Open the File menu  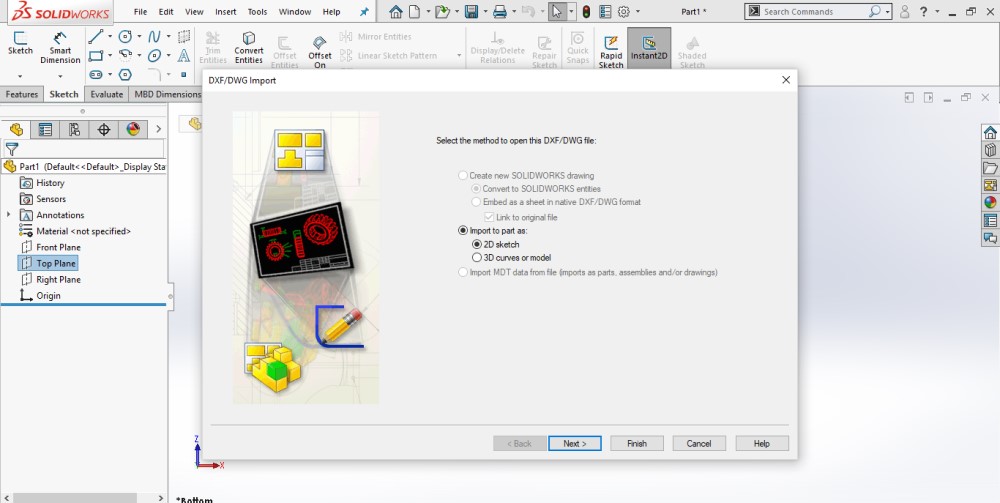(140, 11)
